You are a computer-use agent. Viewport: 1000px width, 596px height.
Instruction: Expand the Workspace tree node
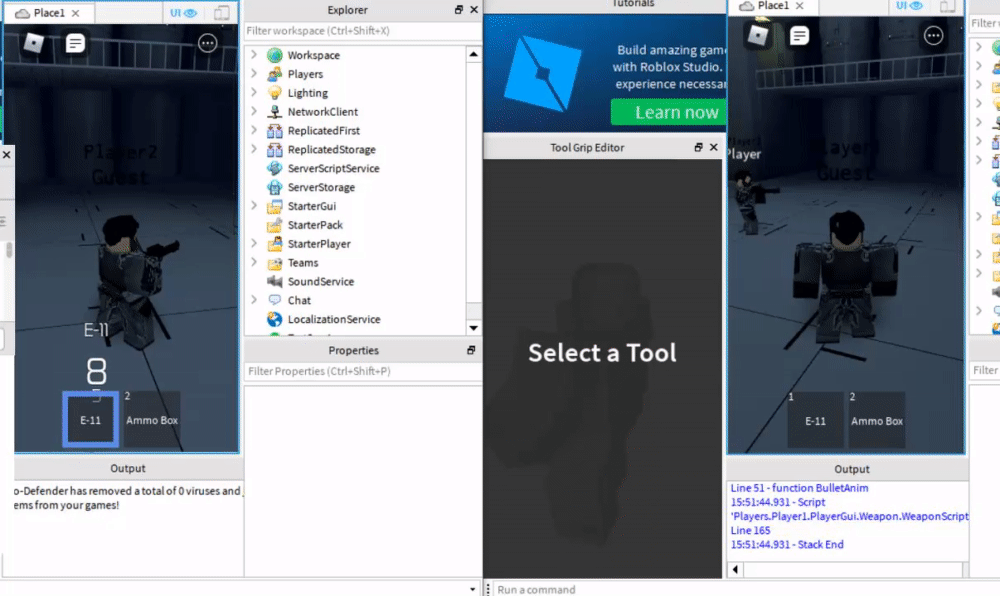tap(254, 55)
